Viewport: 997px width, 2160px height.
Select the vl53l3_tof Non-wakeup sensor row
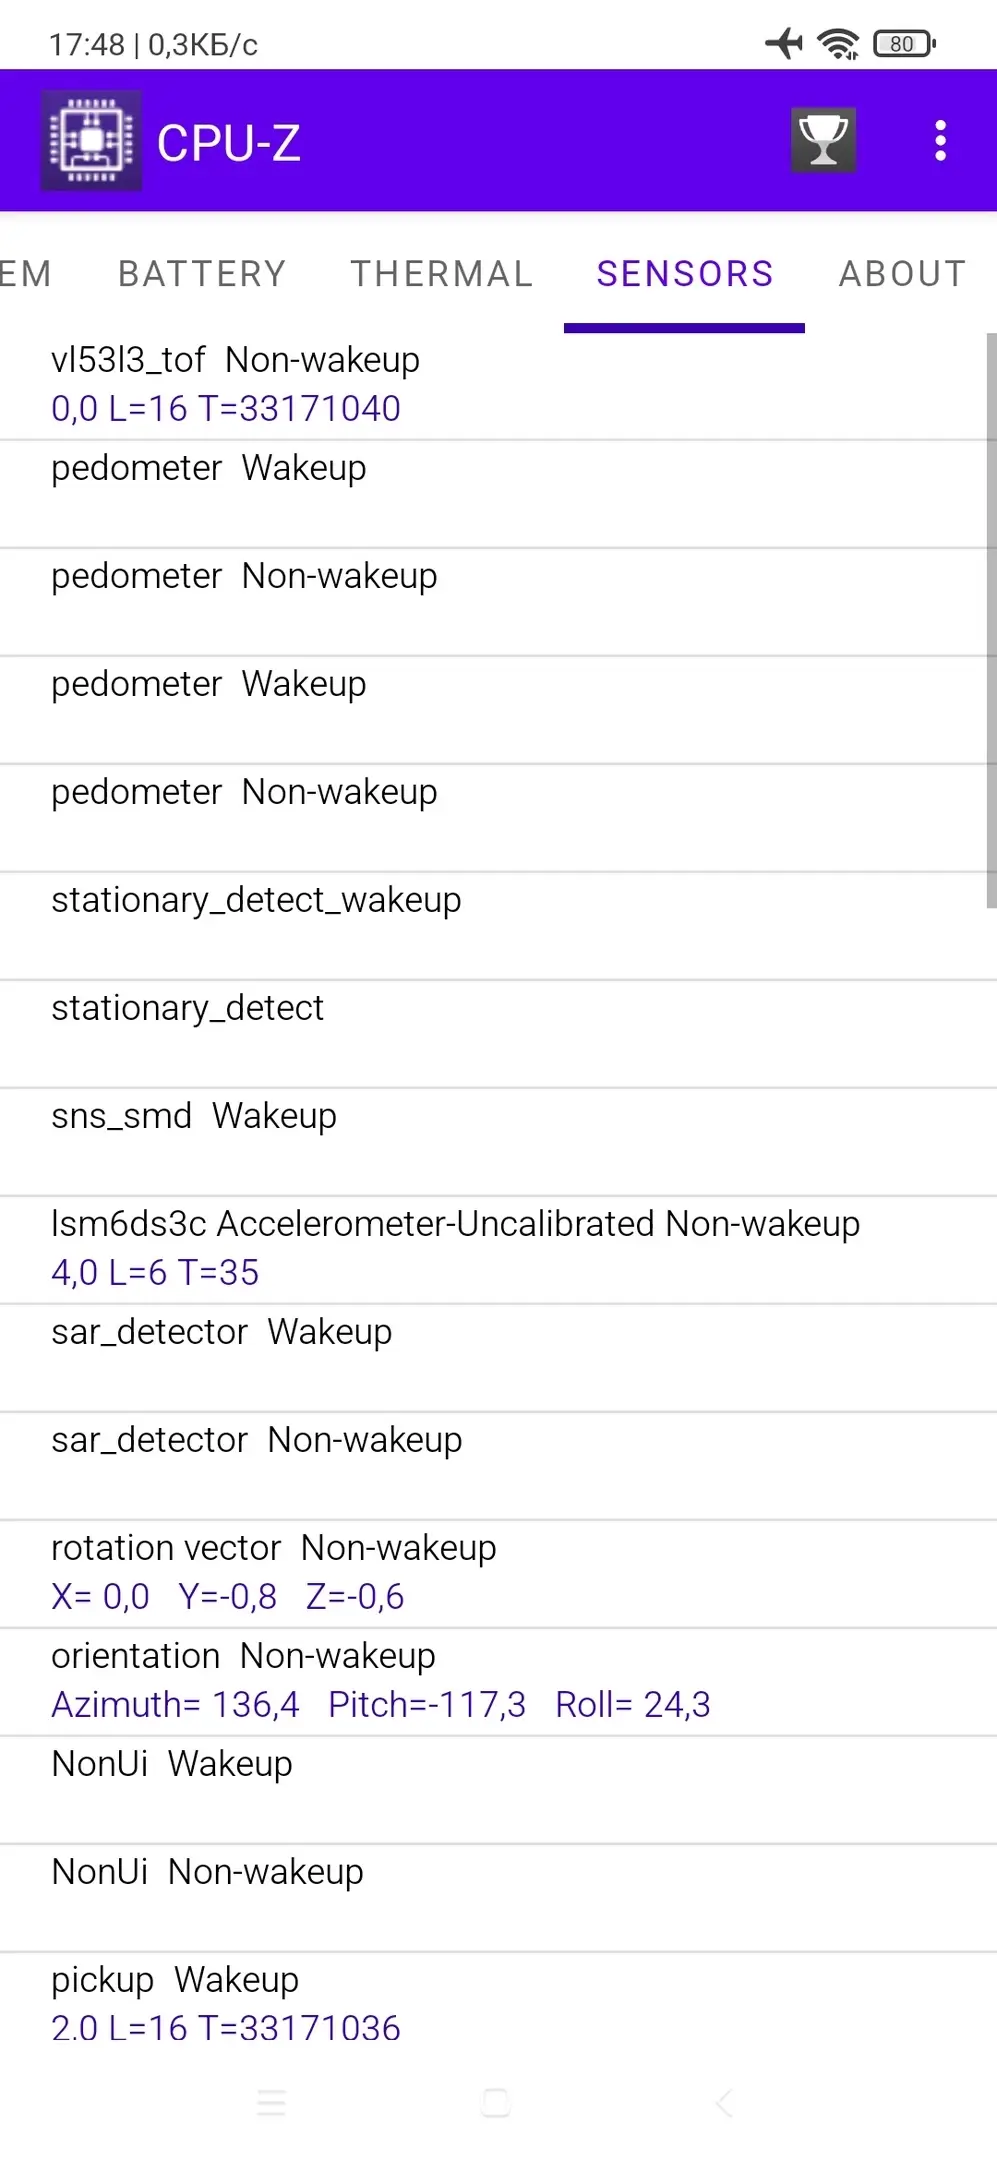click(x=492, y=385)
